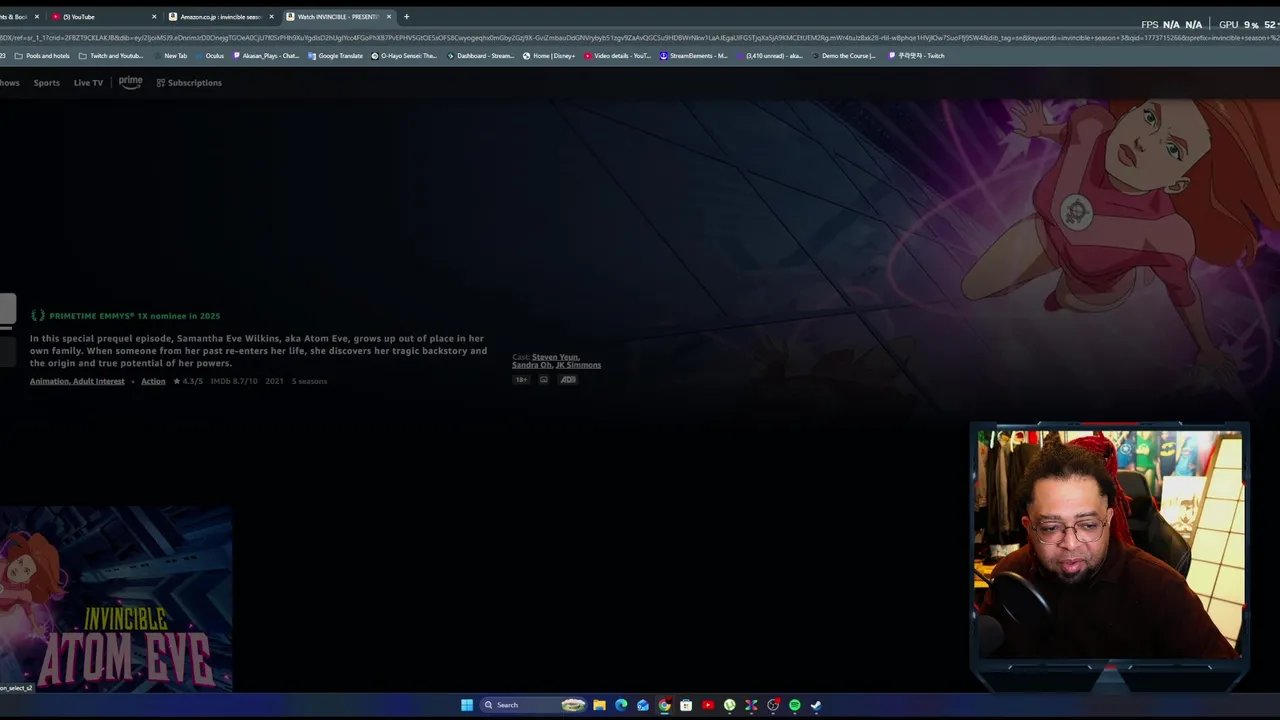This screenshot has width=1280, height=720.
Task: Click the Action genre link
Action: pos(153,381)
